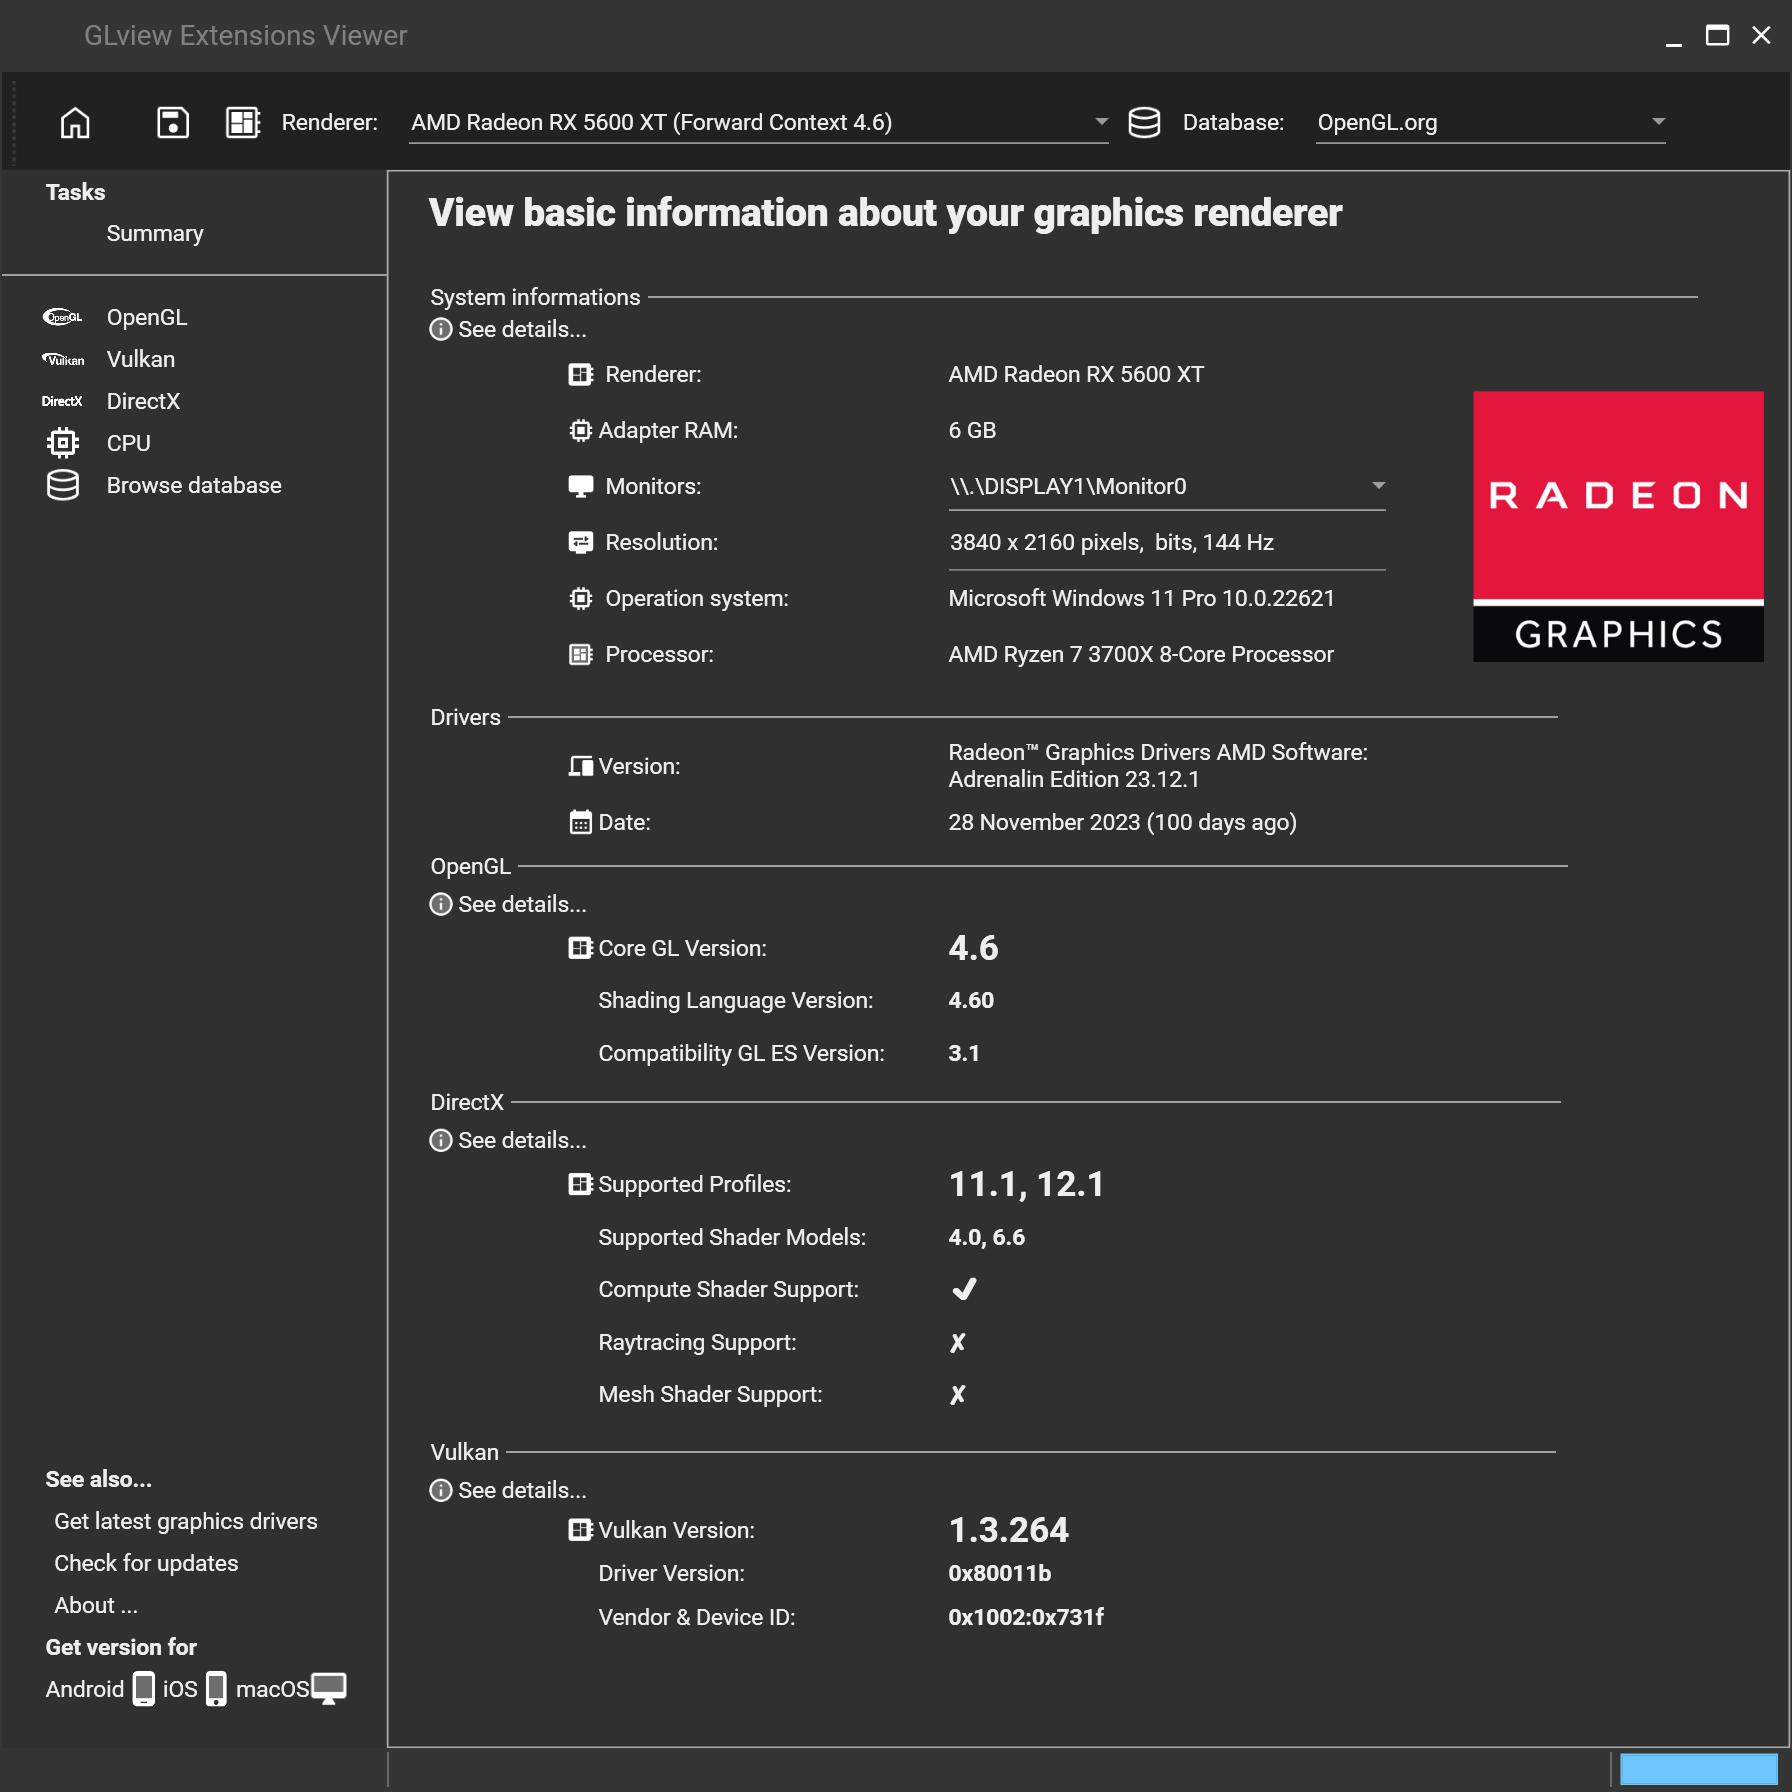Viewport: 1792px width, 1792px height.
Task: Open the About ... link
Action: pyautogui.click(x=96, y=1606)
